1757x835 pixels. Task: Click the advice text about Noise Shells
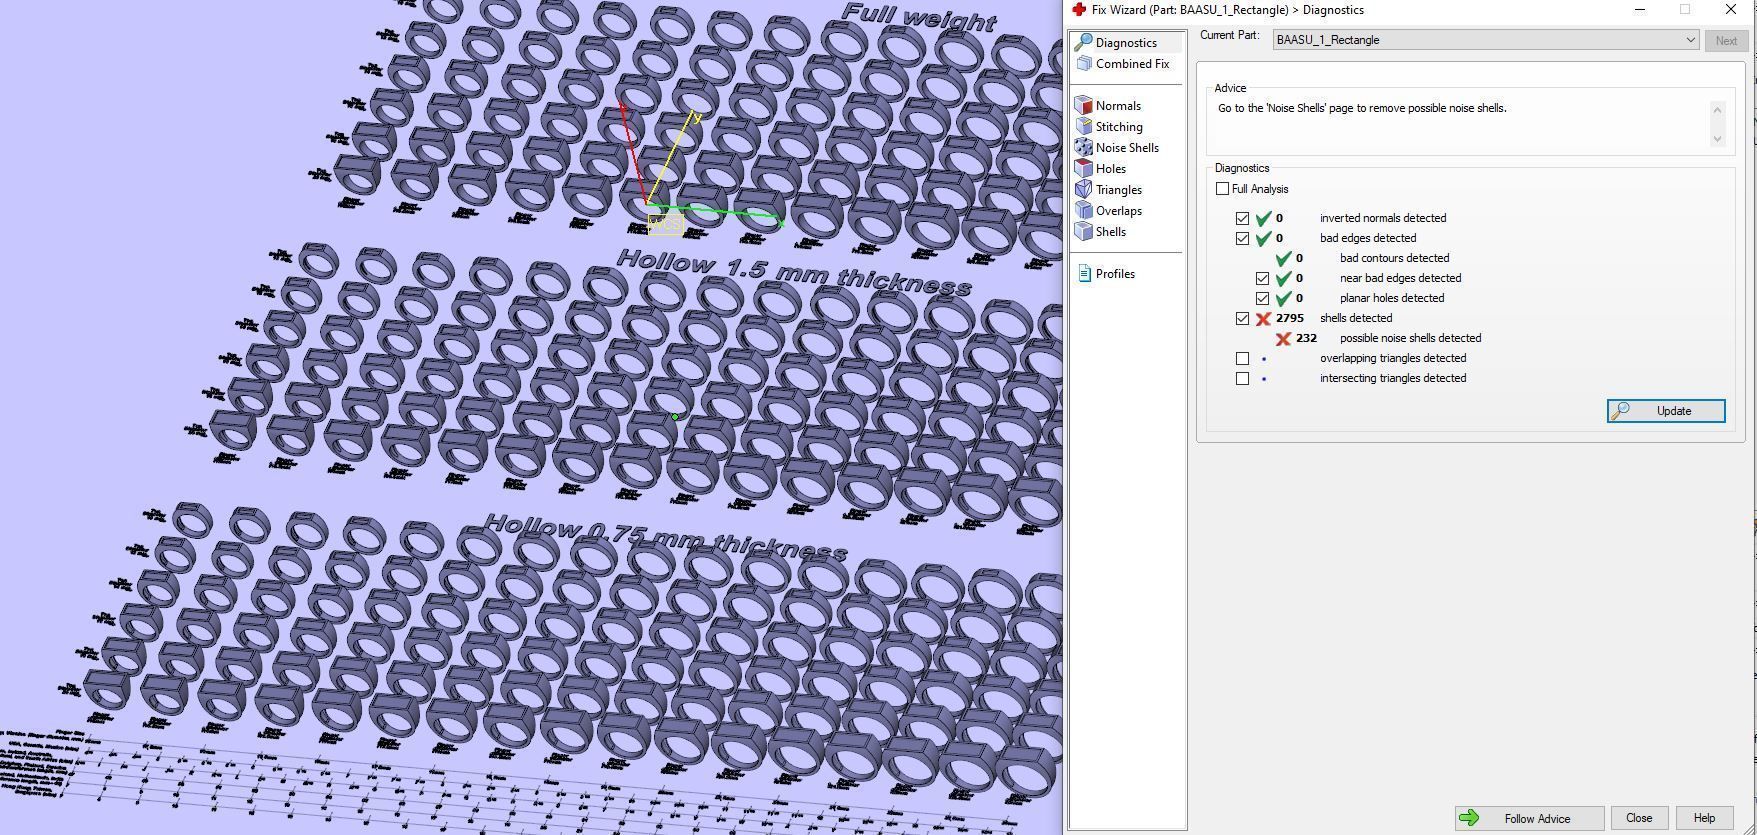pyautogui.click(x=1362, y=108)
